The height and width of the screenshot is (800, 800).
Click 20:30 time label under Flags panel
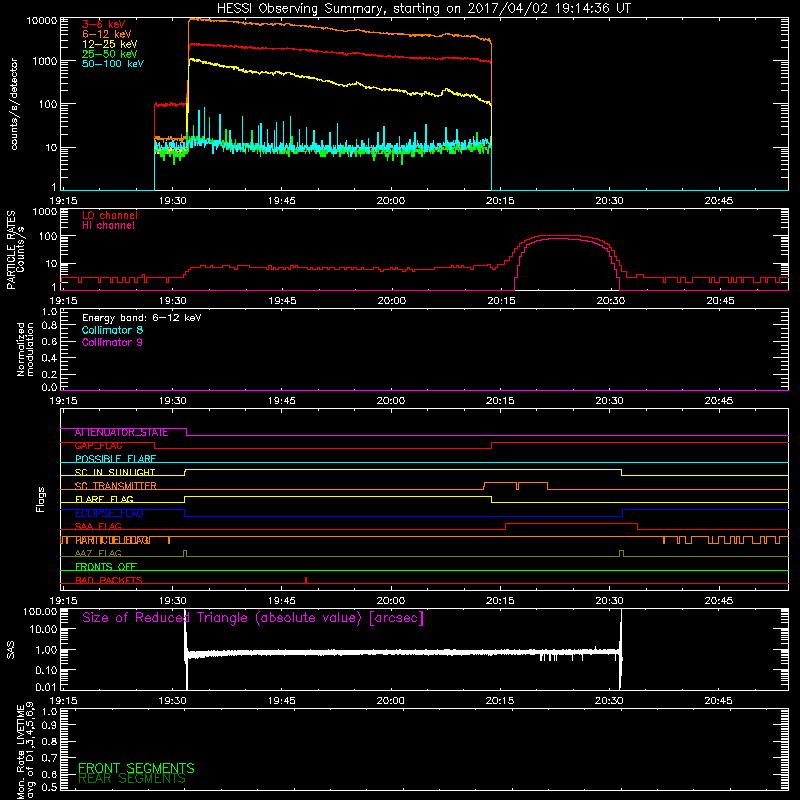(609, 601)
